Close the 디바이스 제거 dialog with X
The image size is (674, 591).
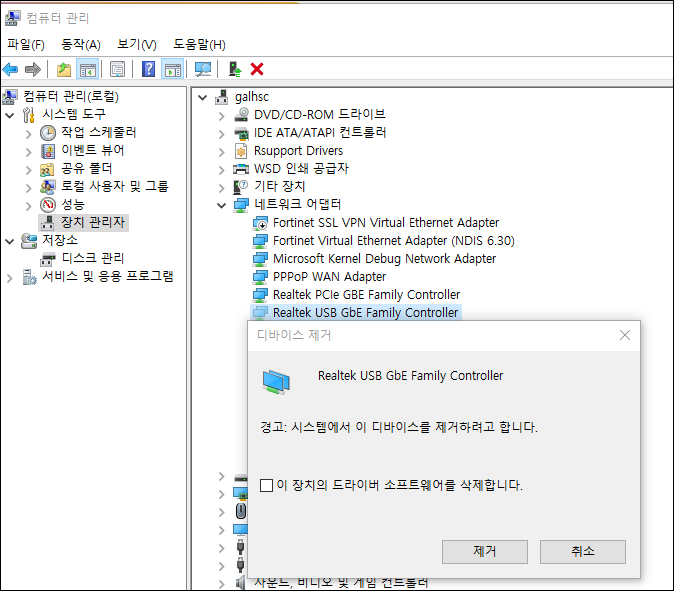pyautogui.click(x=625, y=335)
